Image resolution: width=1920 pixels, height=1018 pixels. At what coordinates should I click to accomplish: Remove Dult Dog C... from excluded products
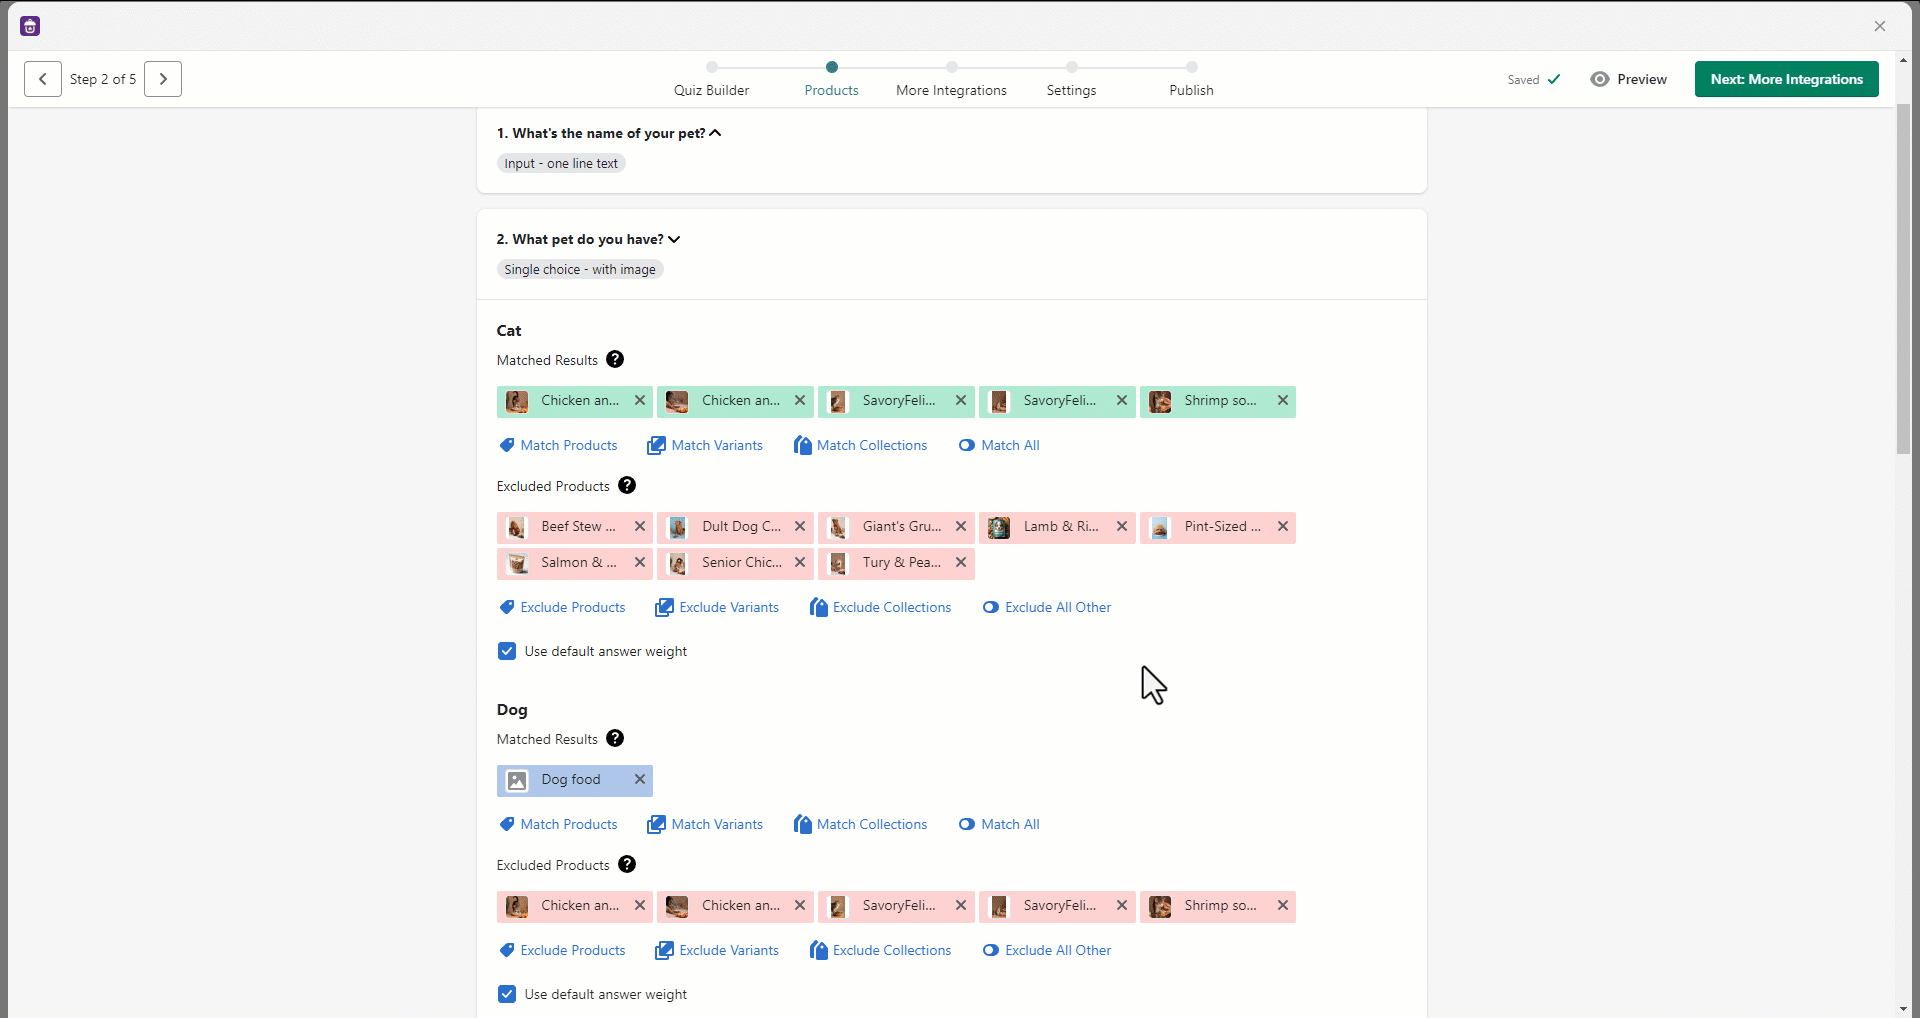point(800,526)
